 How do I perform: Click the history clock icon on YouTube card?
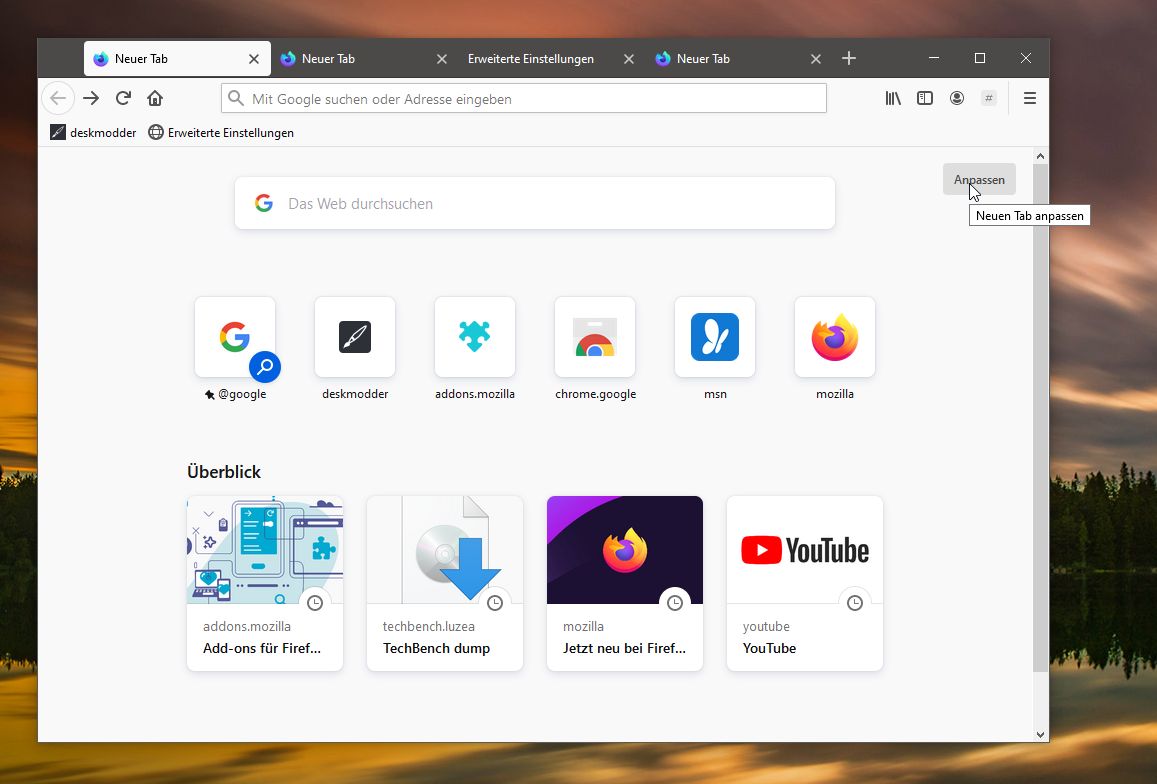pos(854,603)
